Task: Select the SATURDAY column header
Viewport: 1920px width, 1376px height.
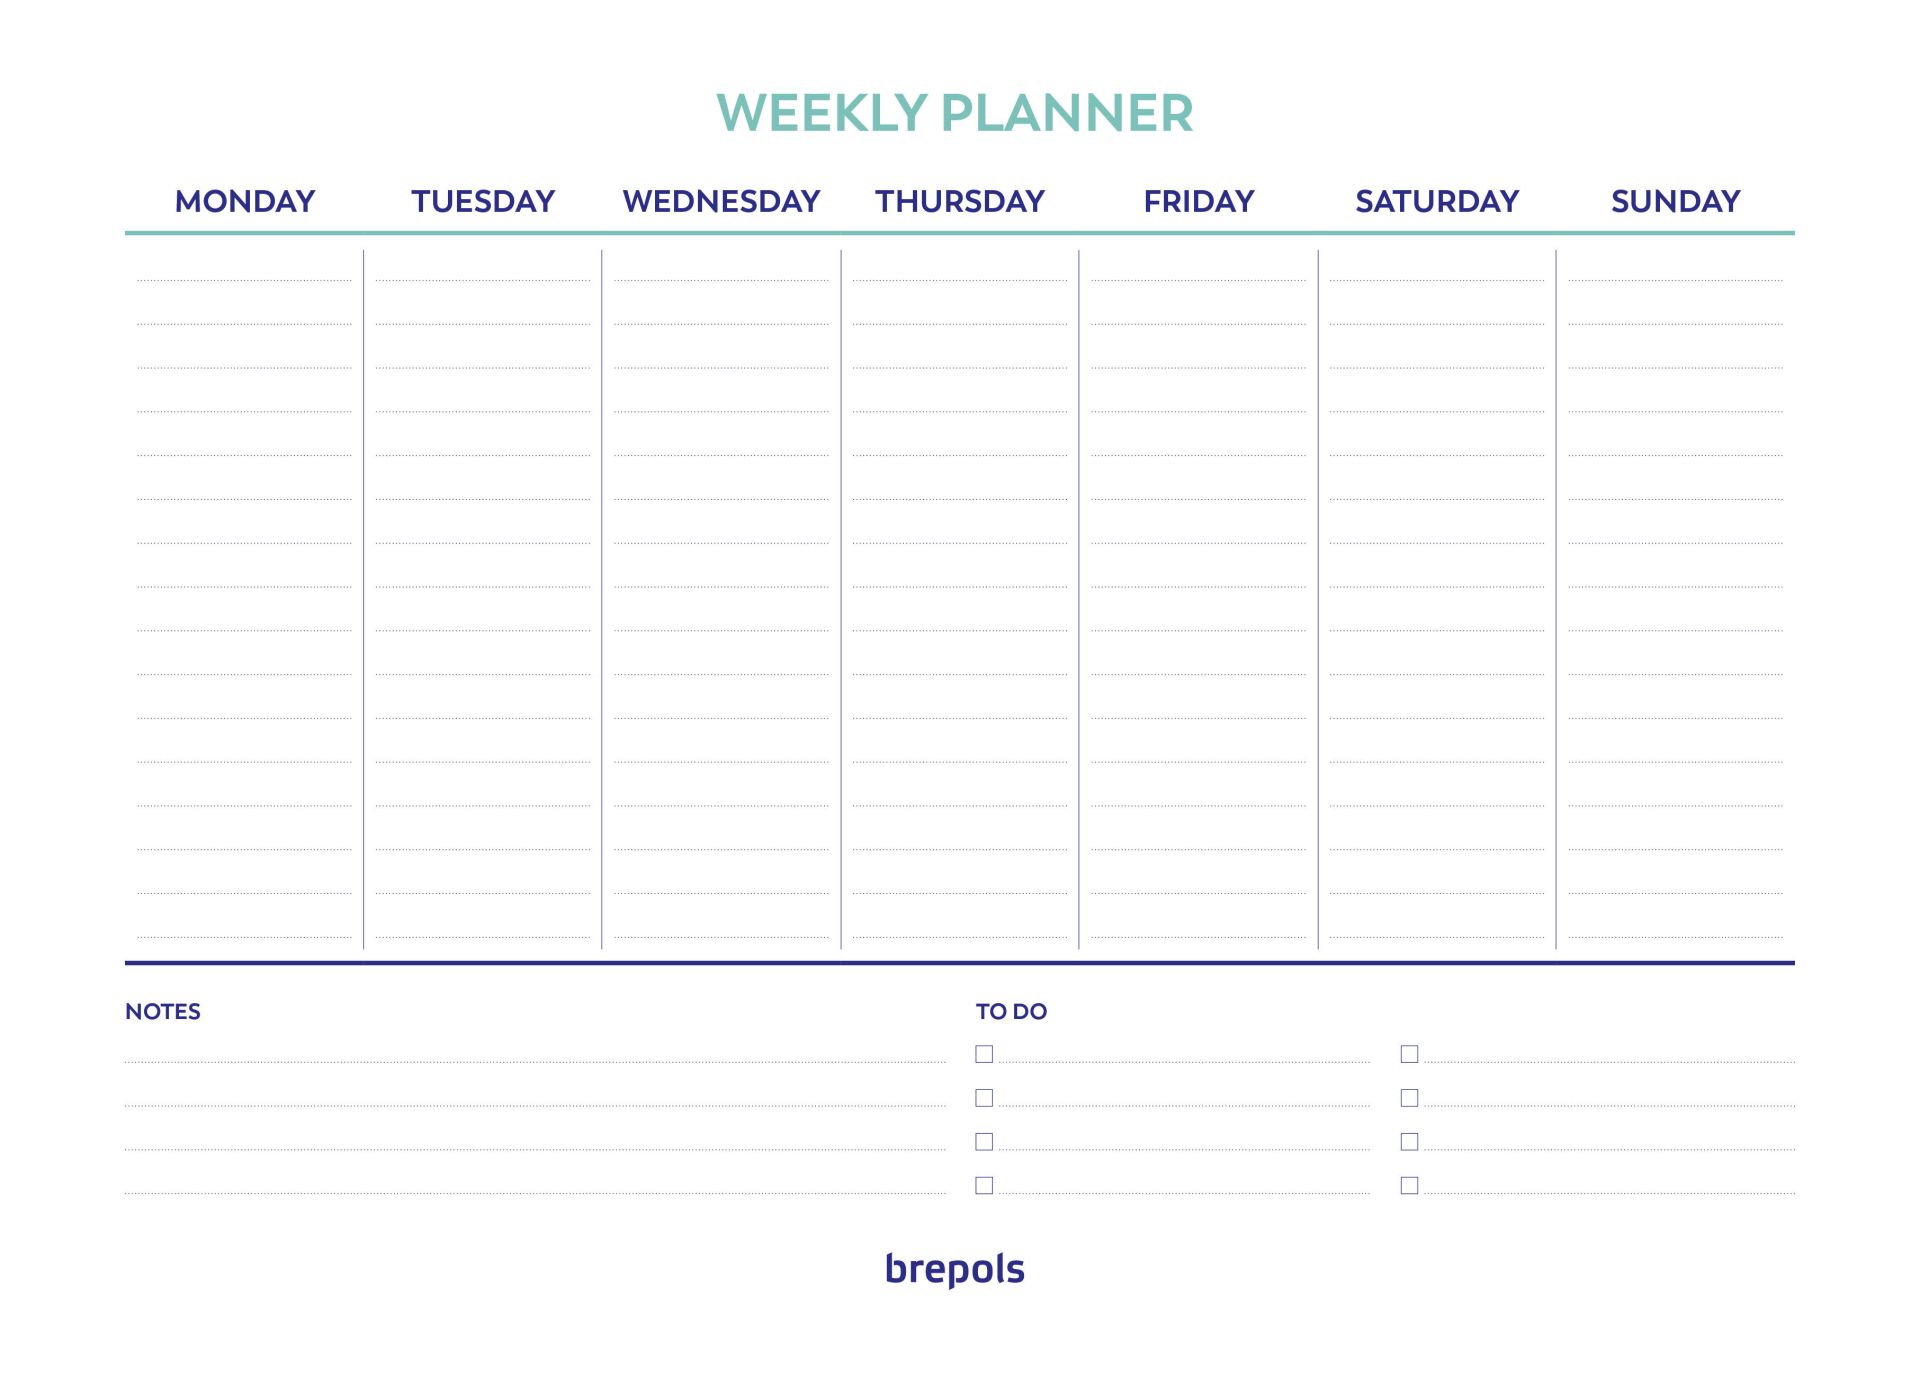Action: tap(1437, 201)
